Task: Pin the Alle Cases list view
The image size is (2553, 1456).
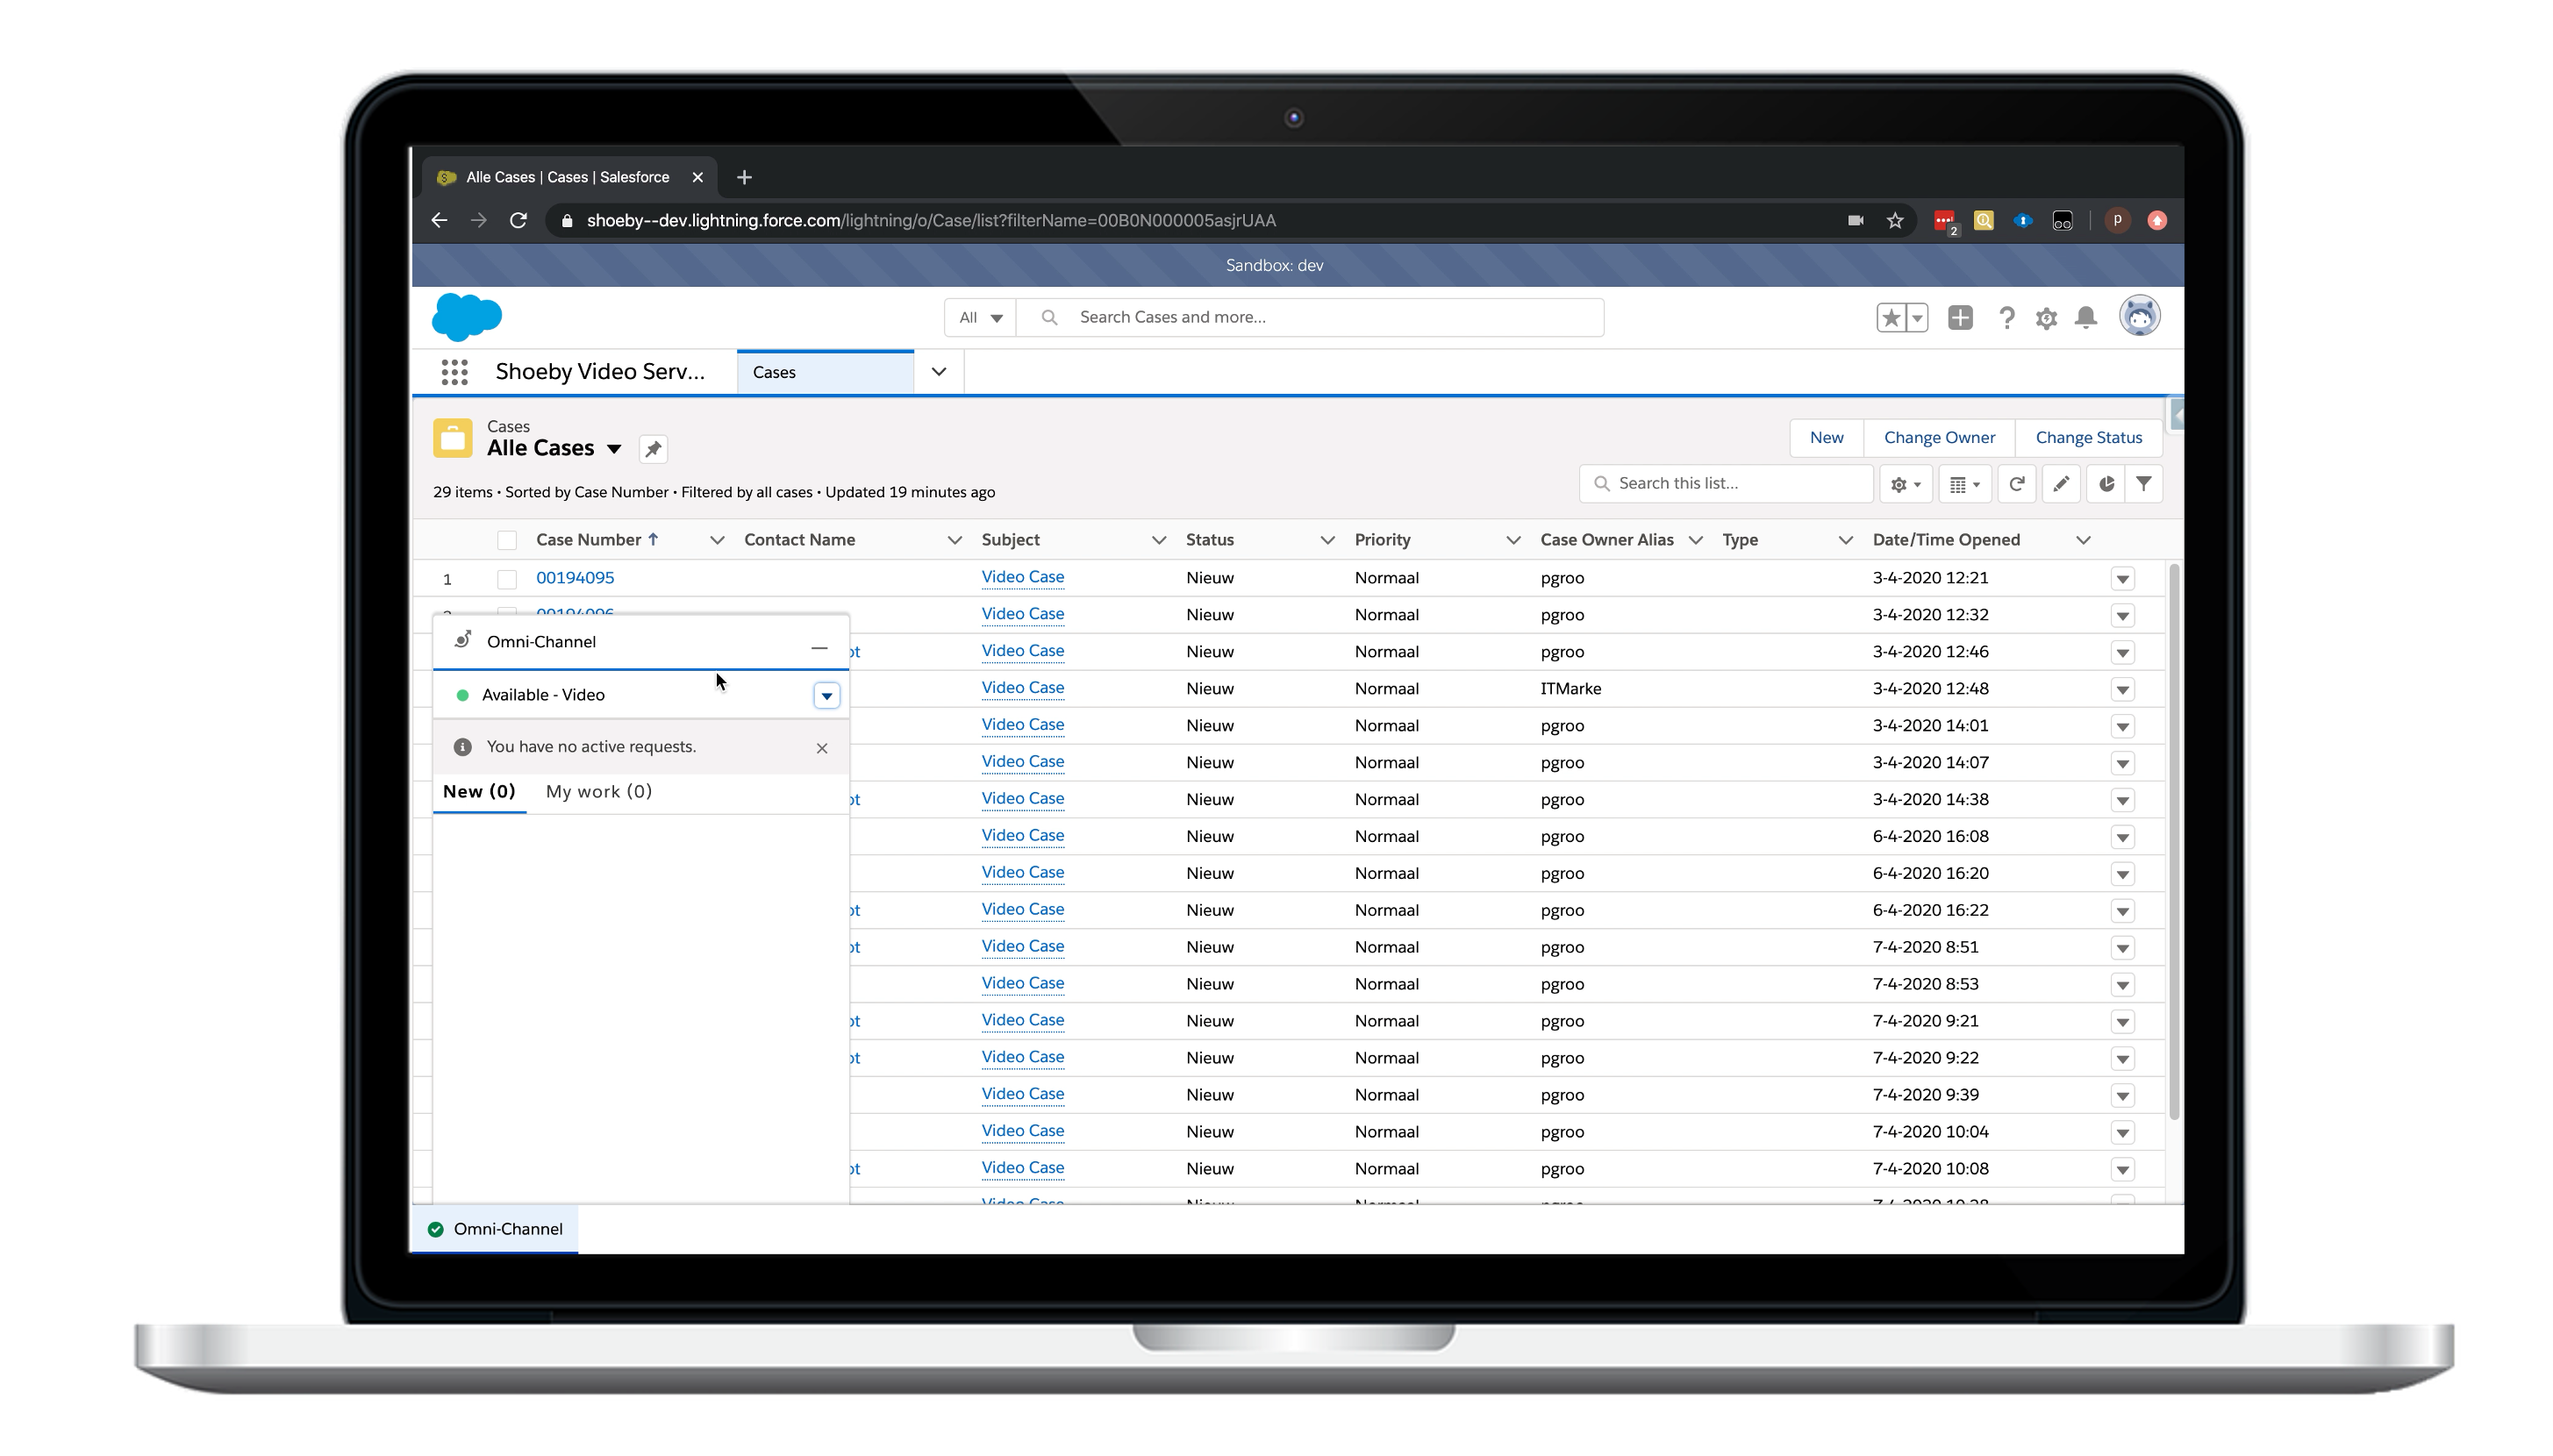Action: (x=653, y=449)
